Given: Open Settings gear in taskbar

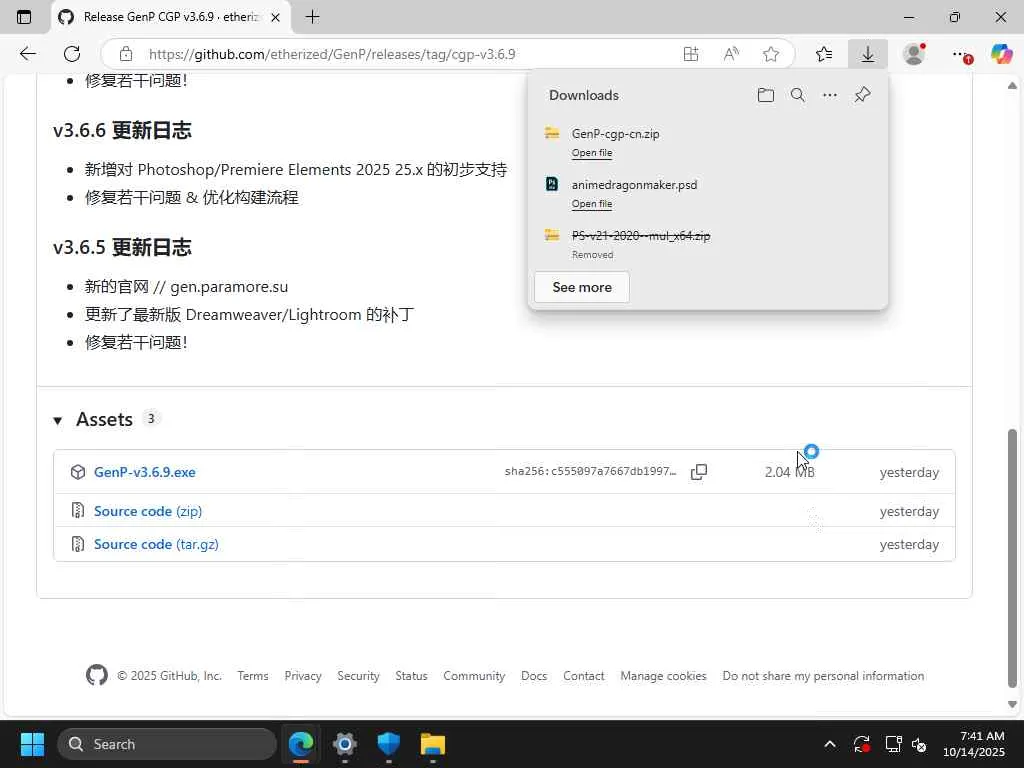Looking at the screenshot, I should 345,744.
